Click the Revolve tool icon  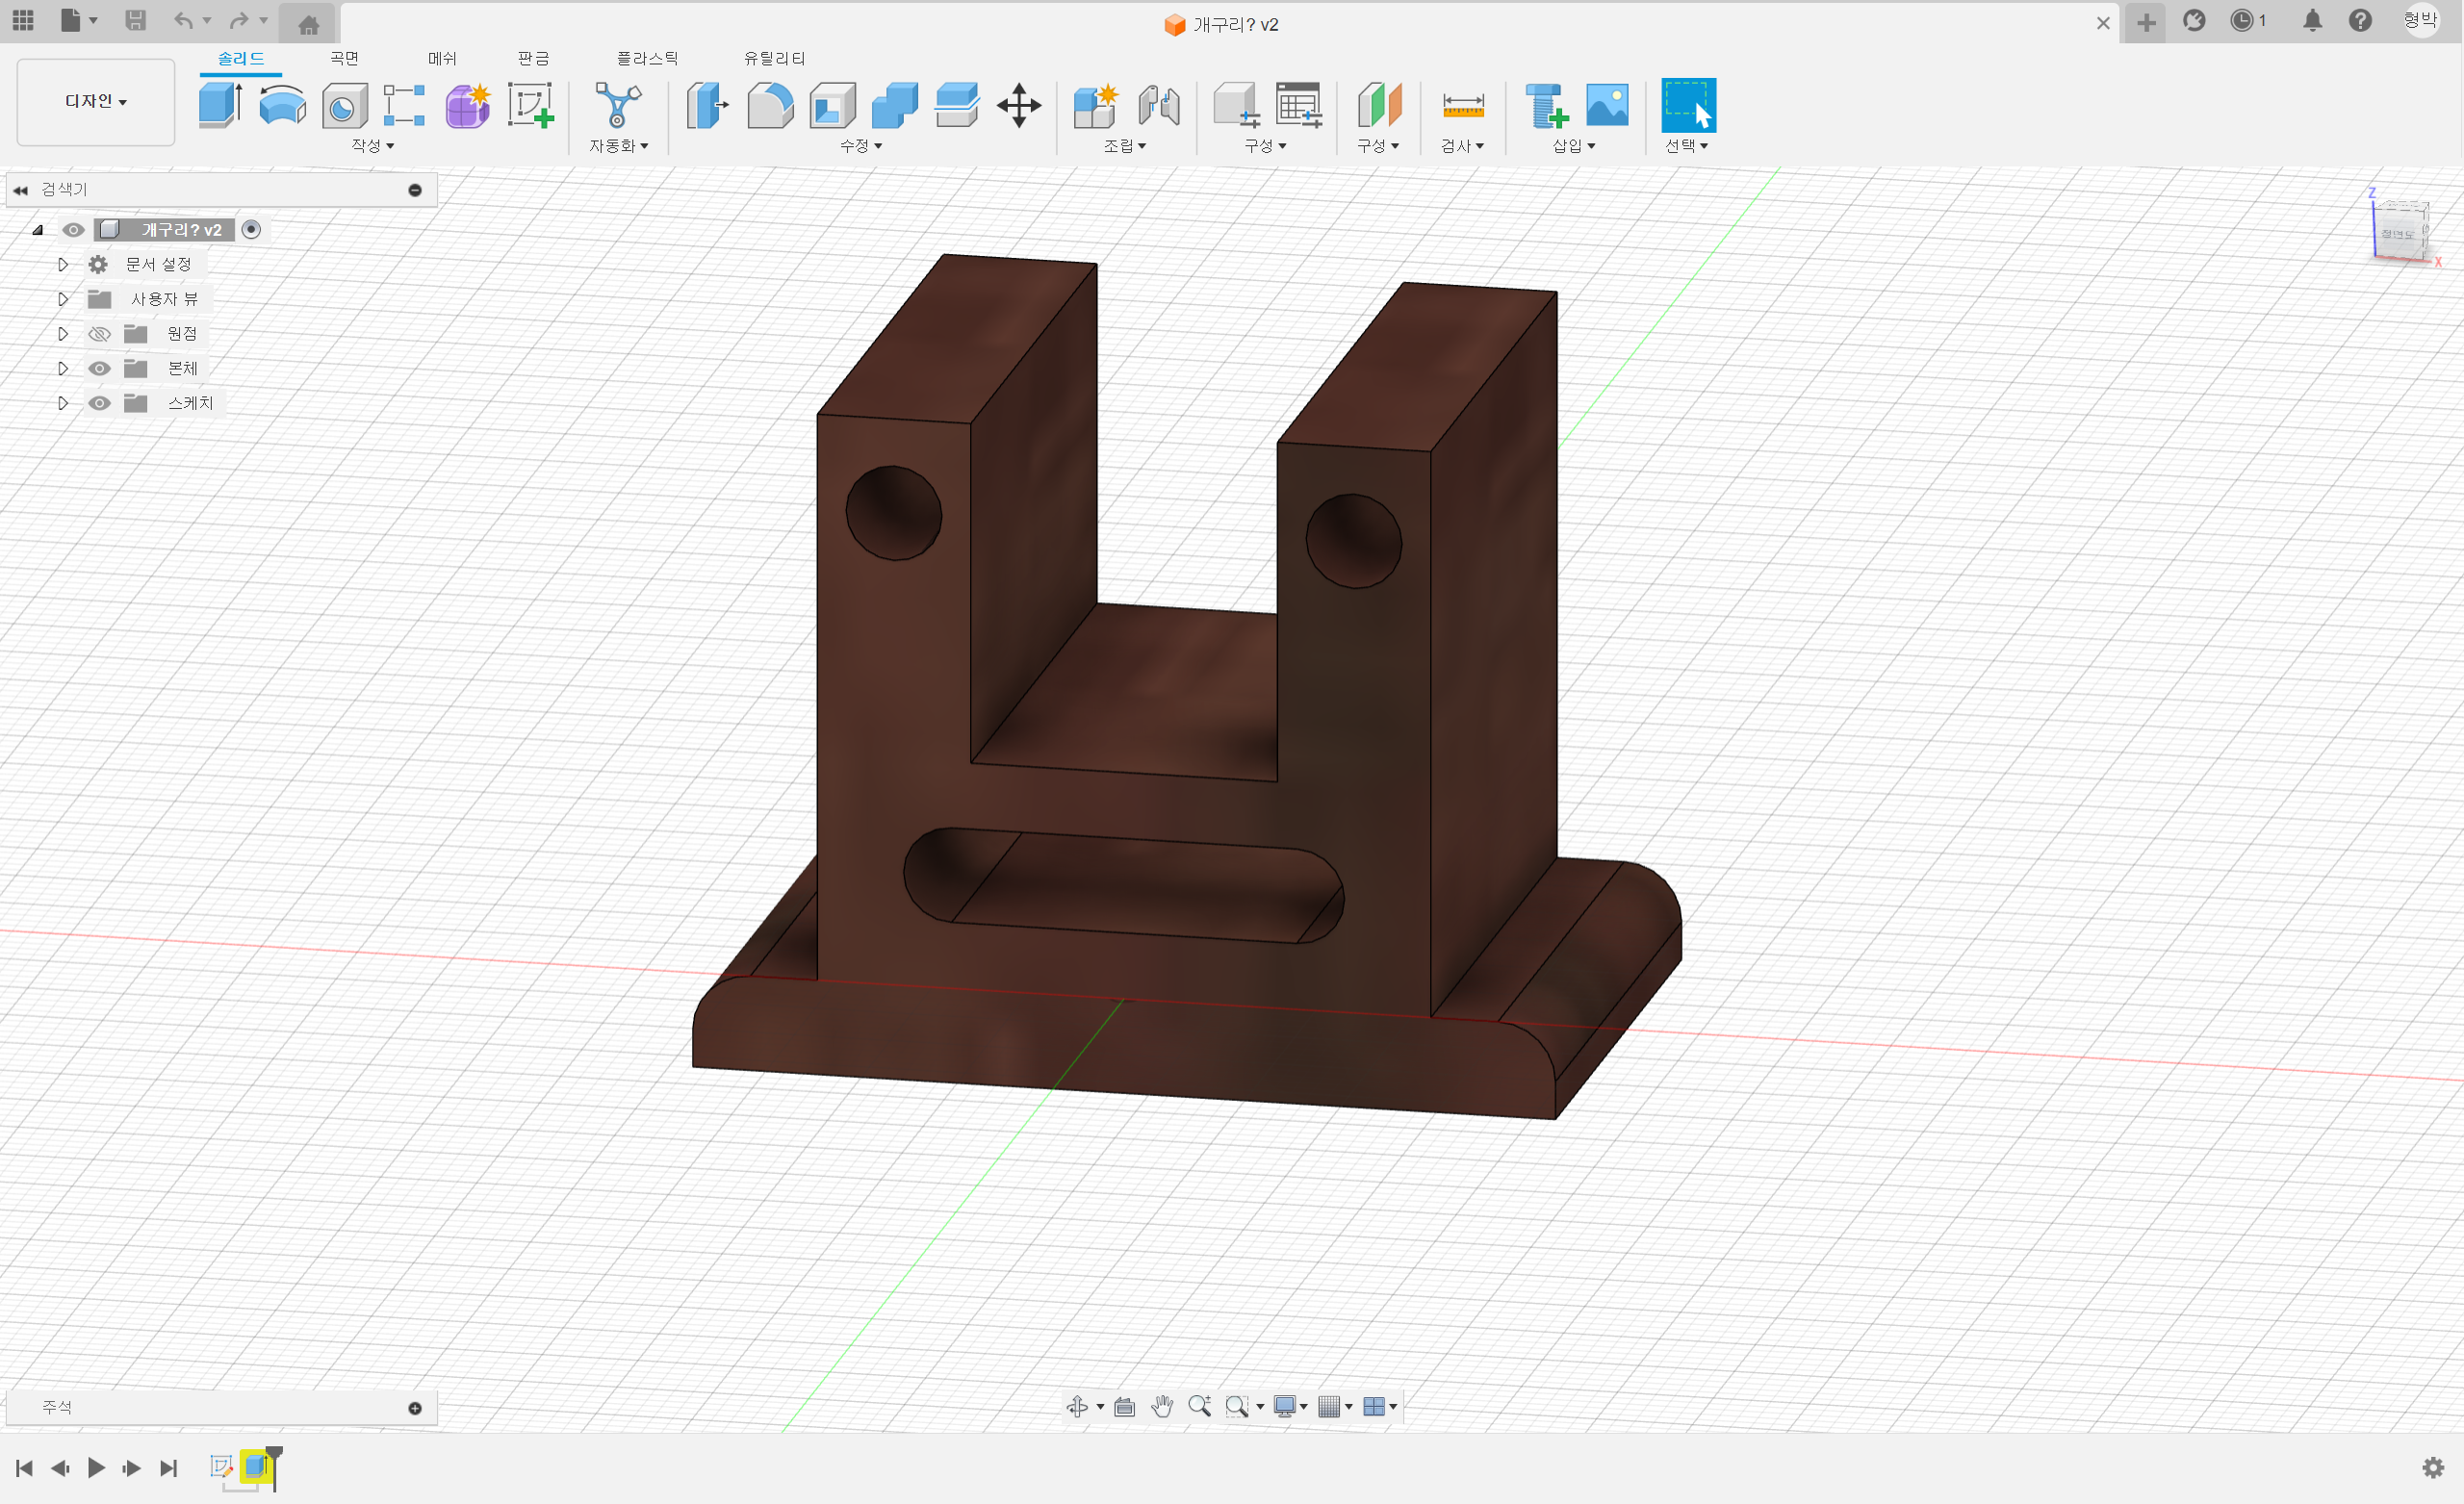[282, 105]
